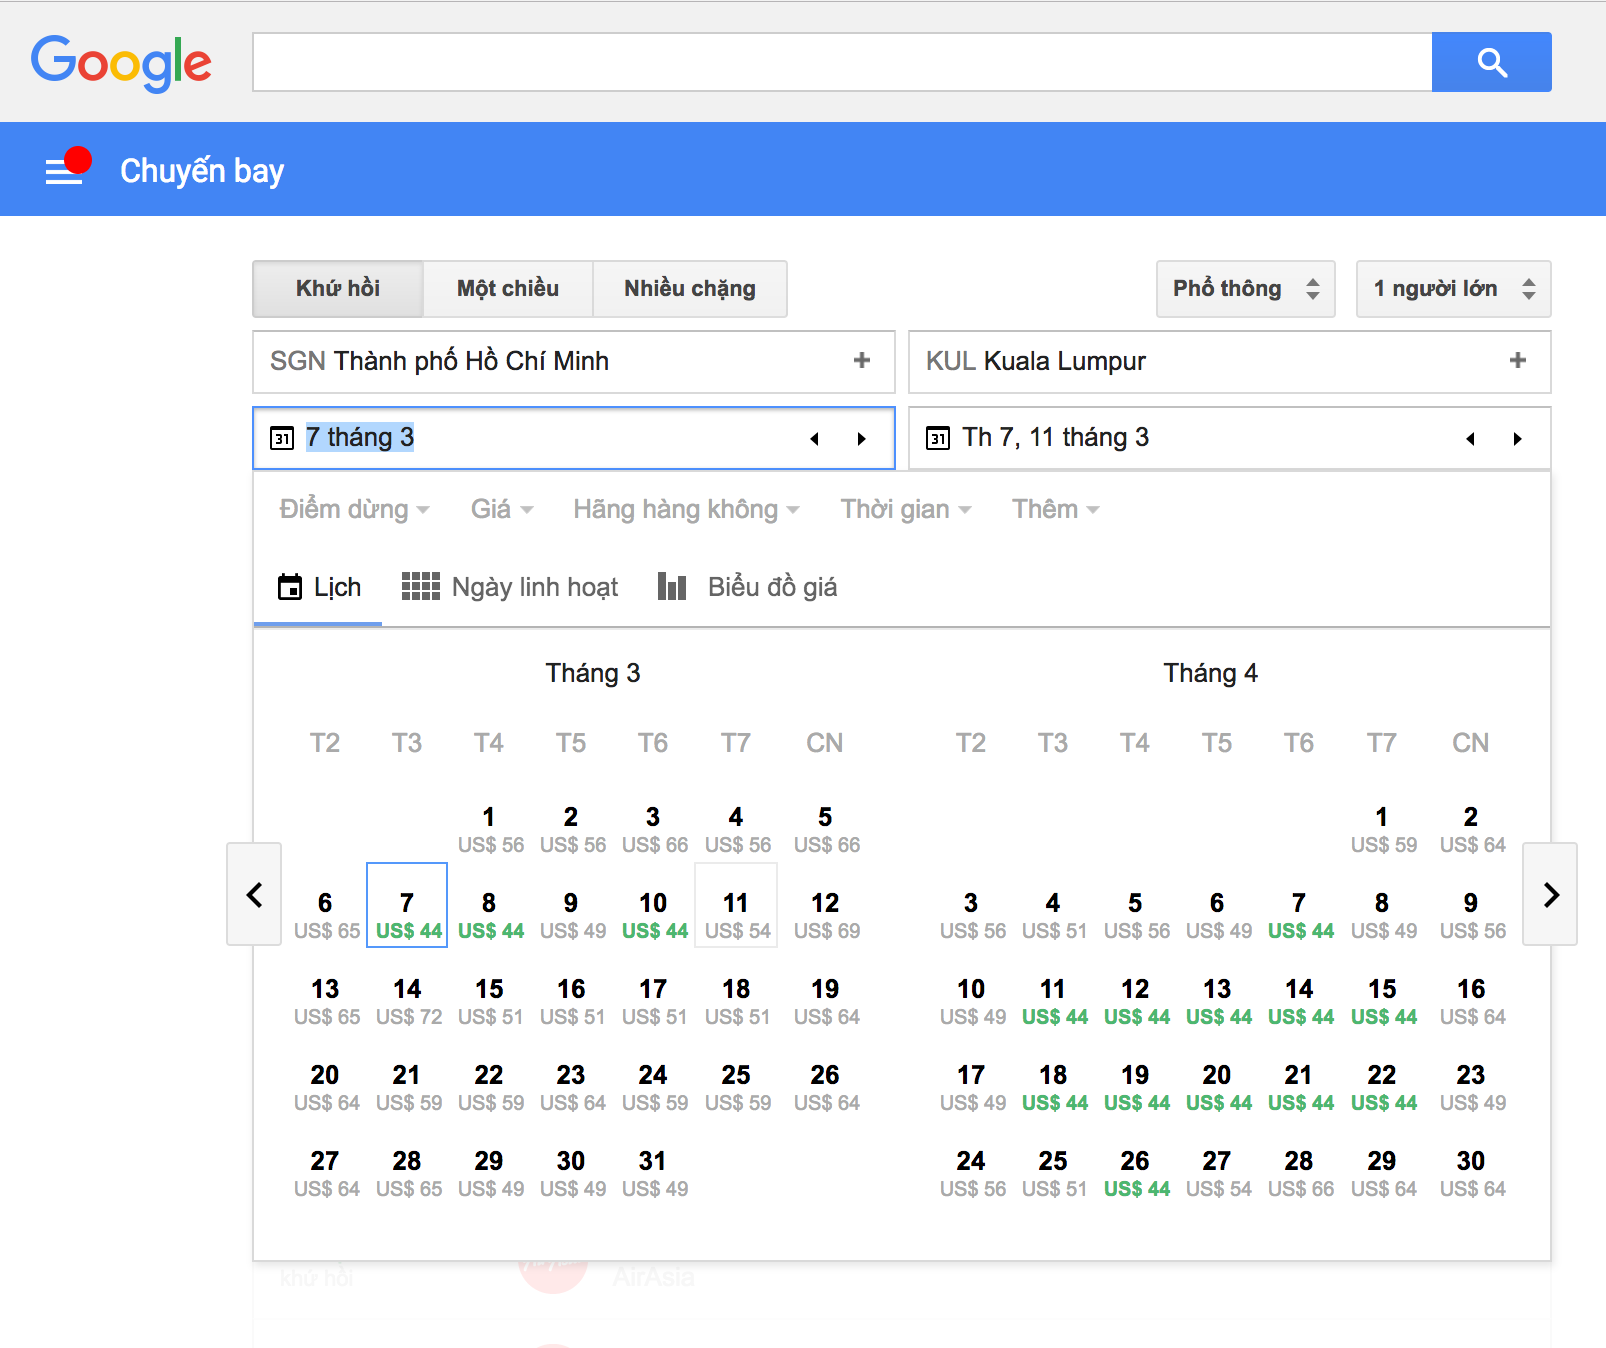Viewport: 1606px width, 1348px height.
Task: Expand Thêm more filters
Action: tap(1056, 509)
